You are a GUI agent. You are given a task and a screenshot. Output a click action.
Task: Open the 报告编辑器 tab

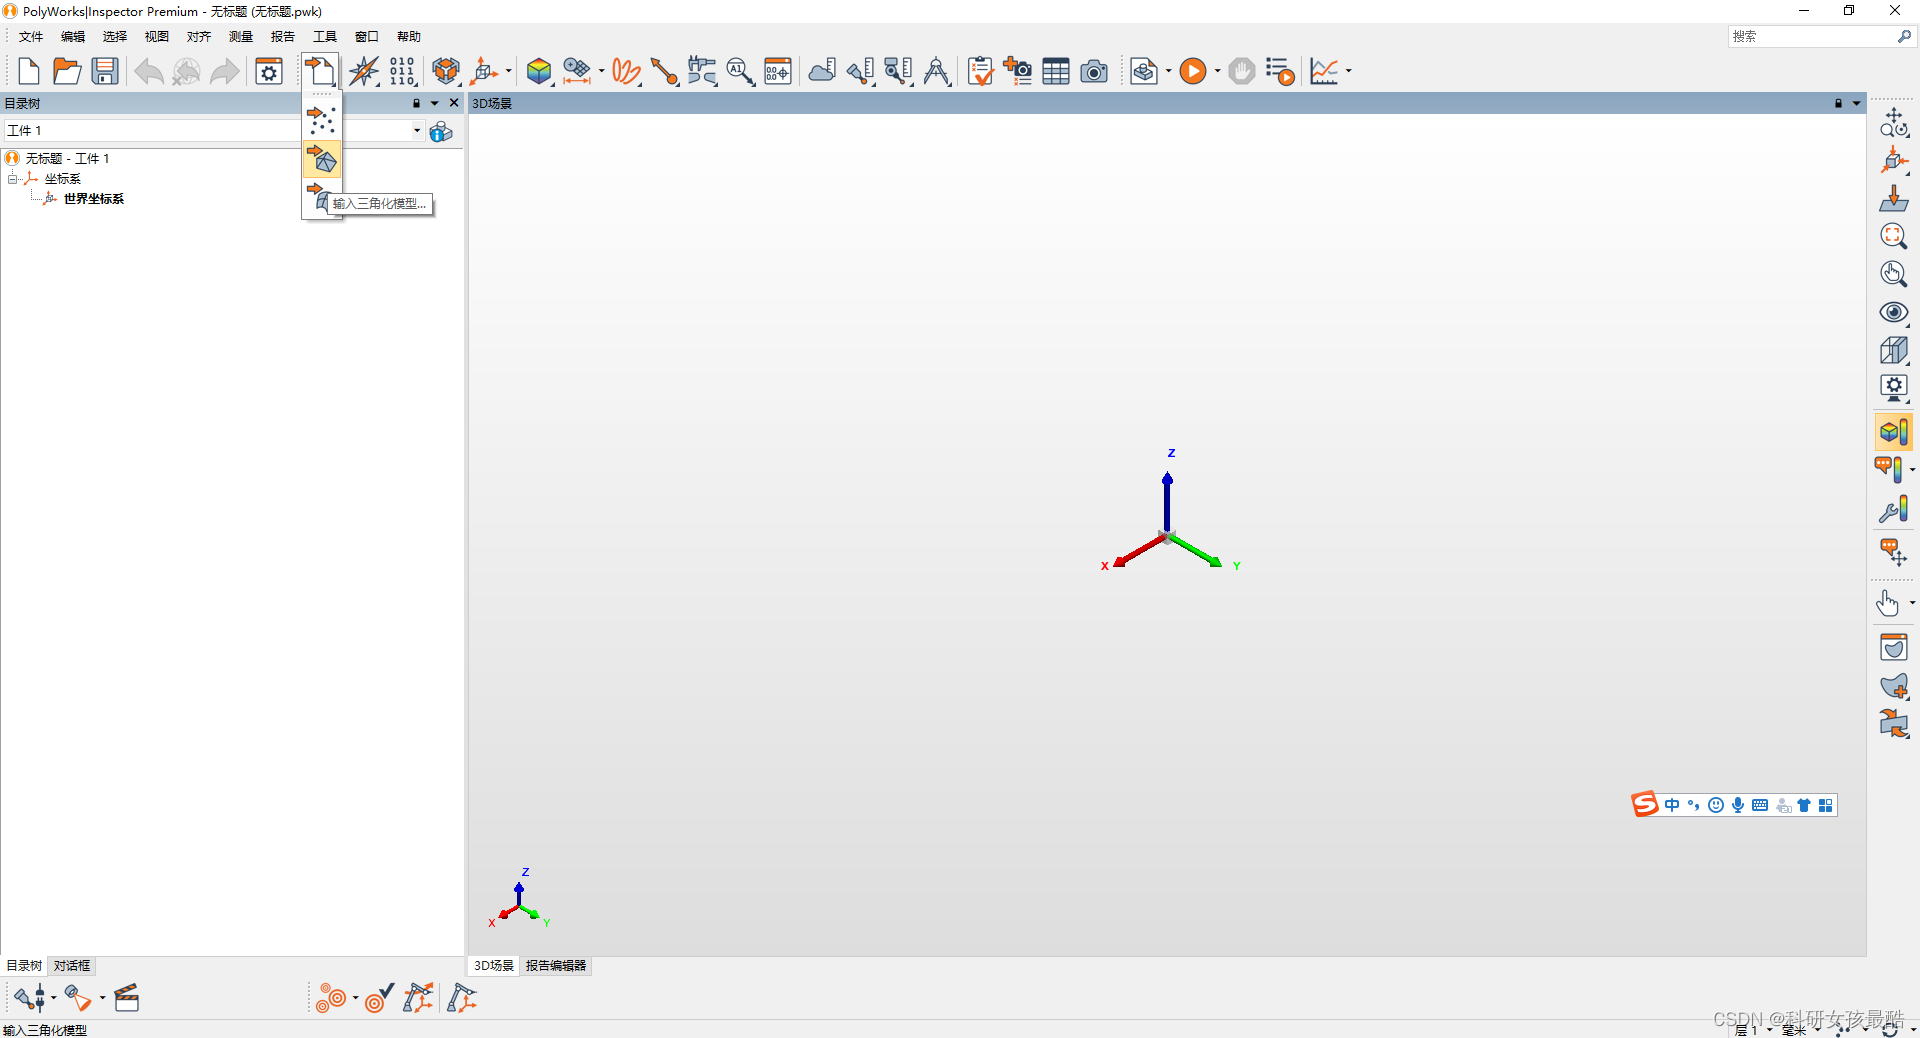555,966
